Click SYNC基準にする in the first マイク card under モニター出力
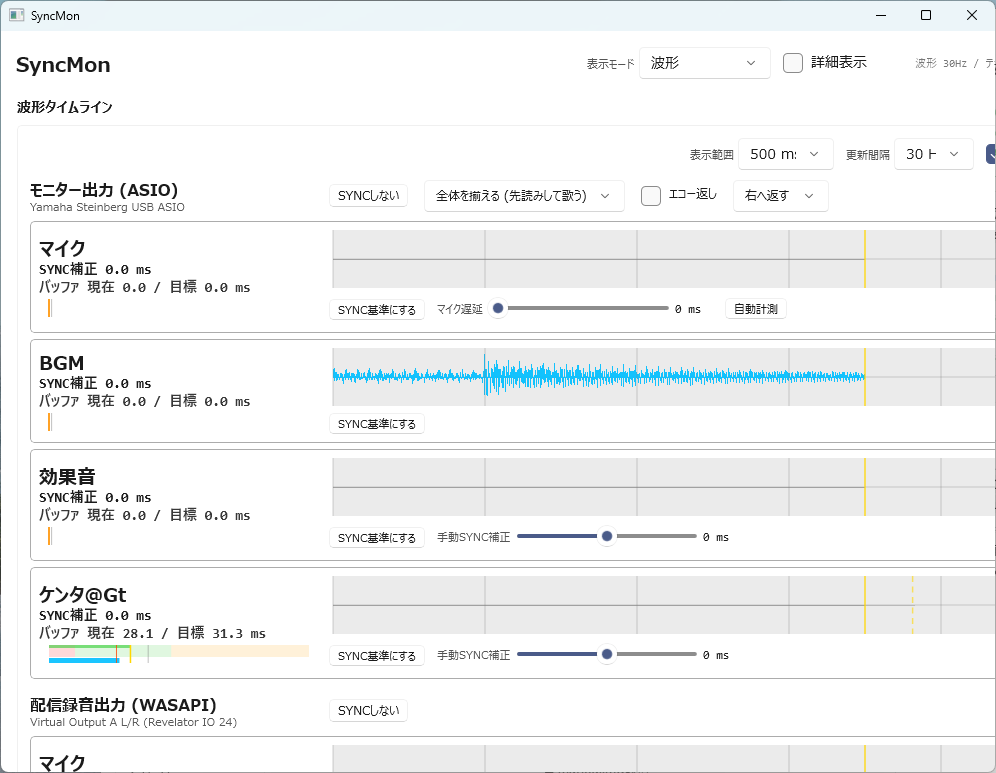The height and width of the screenshot is (773, 996). [377, 310]
